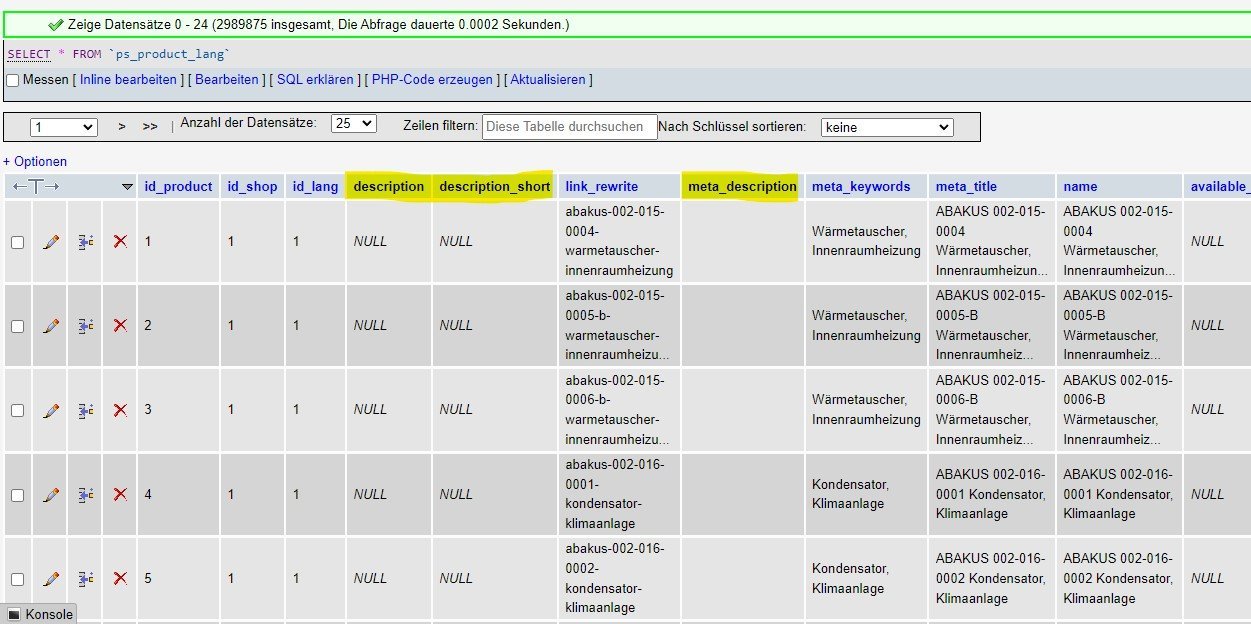Viewport: 1251px width, 624px height.
Task: Select checkbox for product row 2
Action: coord(17,326)
